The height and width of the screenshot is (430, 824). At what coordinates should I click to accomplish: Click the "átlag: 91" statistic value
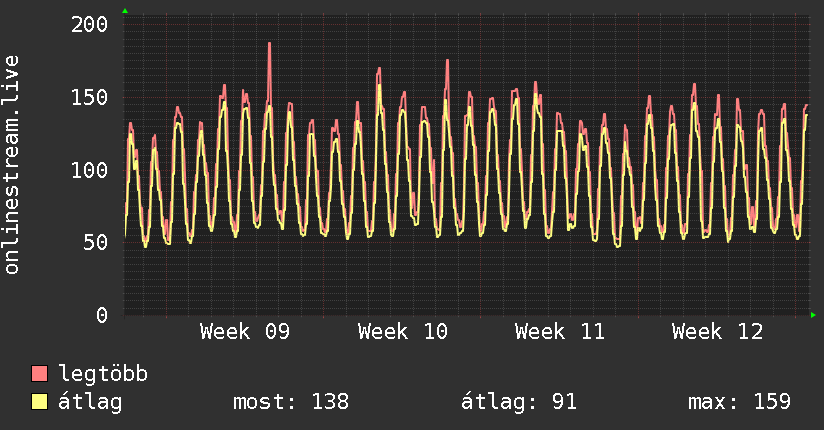coord(519,402)
